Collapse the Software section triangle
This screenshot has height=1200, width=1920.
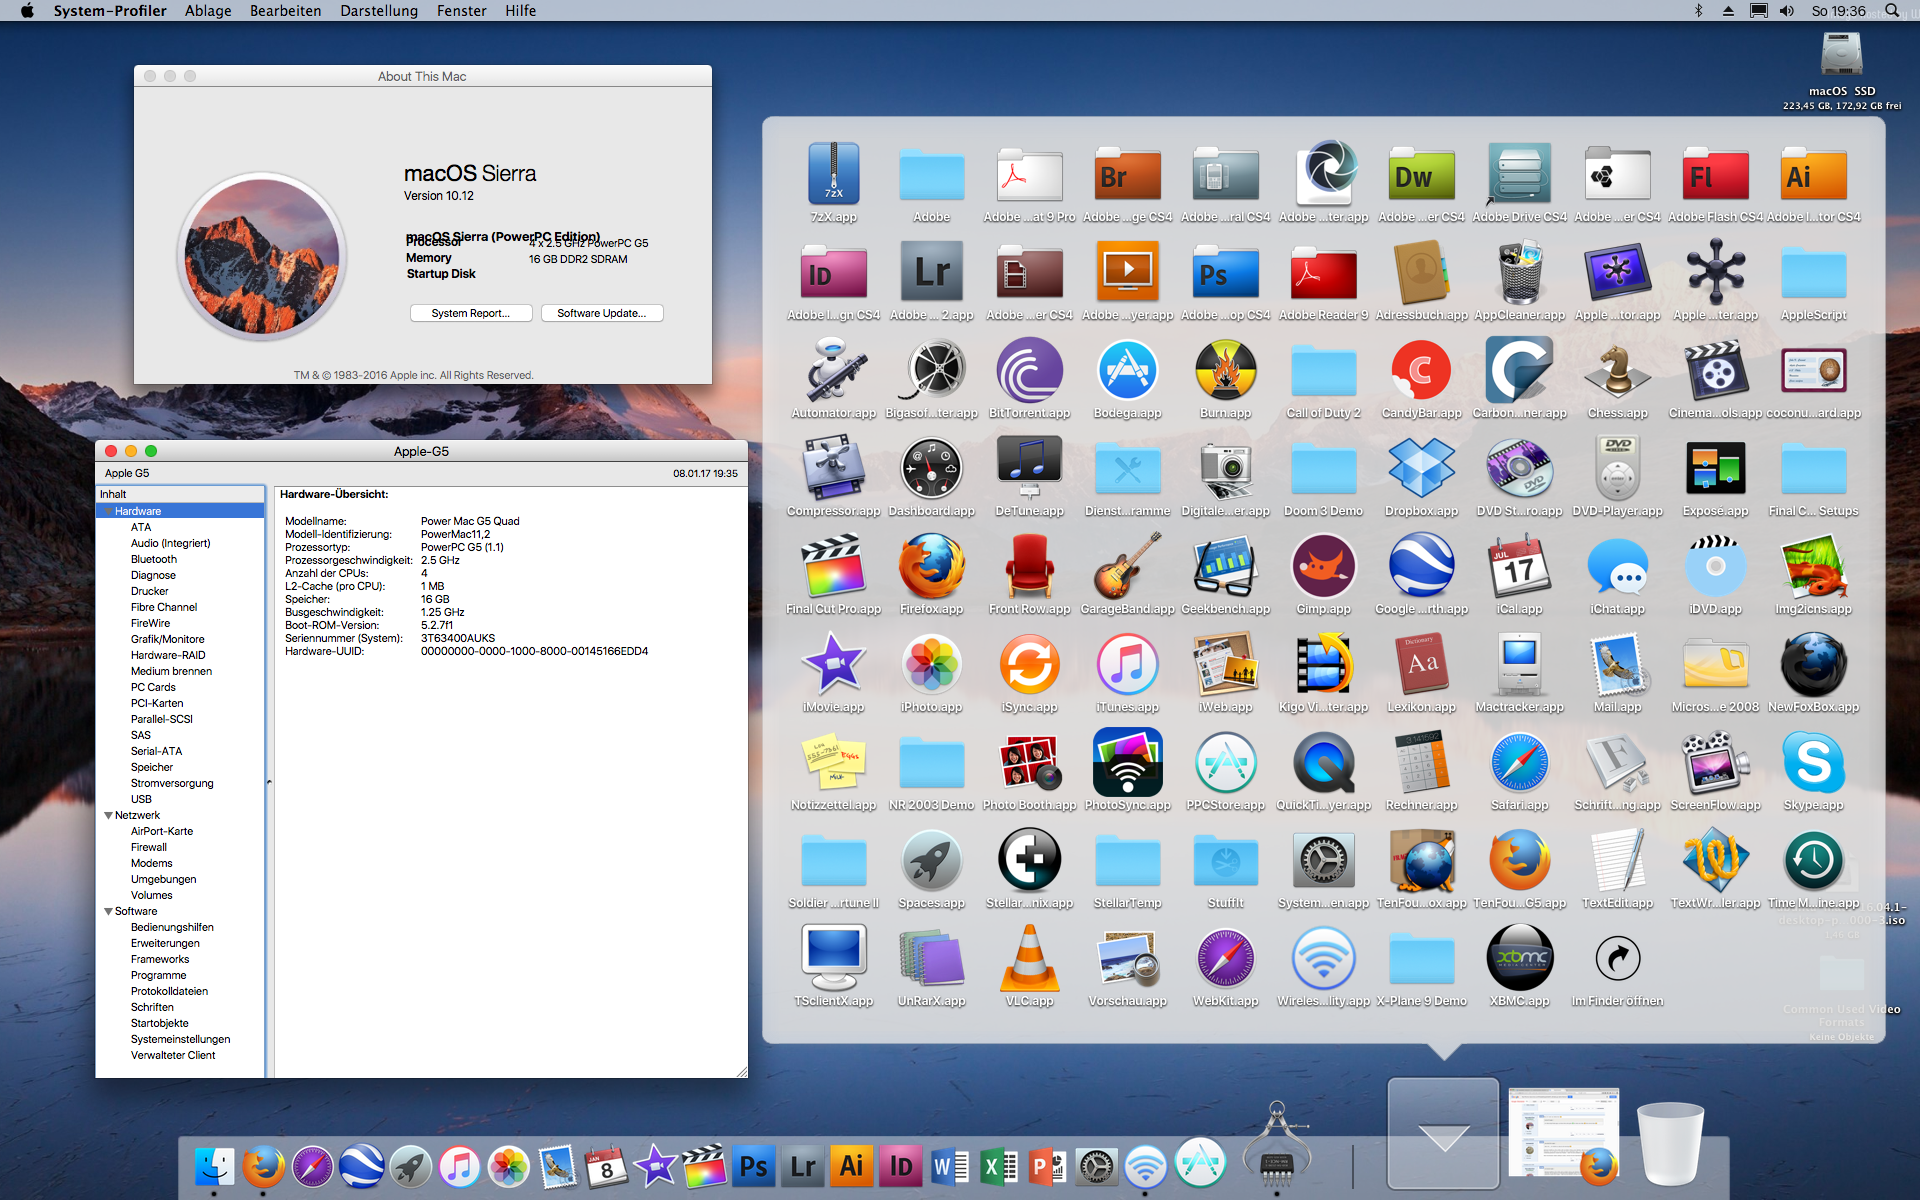click(108, 911)
